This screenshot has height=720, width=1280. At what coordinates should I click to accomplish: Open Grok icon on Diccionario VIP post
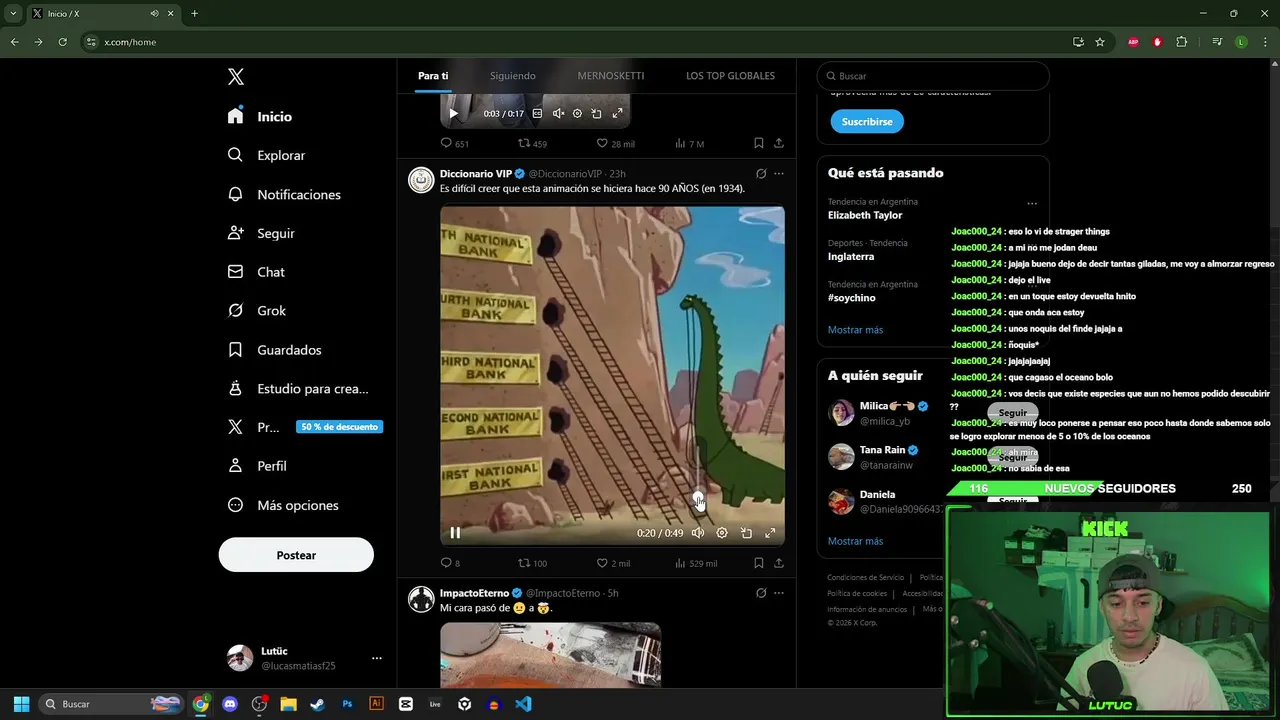761,173
